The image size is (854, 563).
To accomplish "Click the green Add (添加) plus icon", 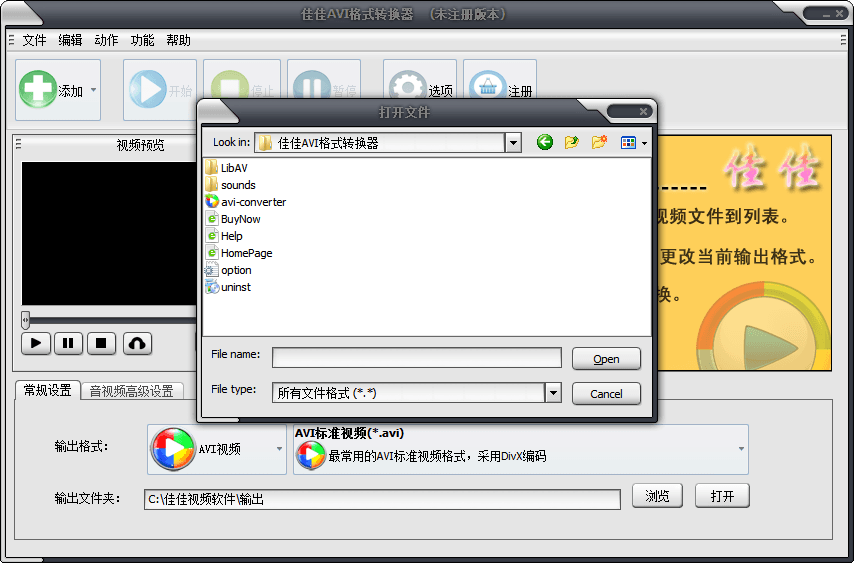I will (37, 90).
